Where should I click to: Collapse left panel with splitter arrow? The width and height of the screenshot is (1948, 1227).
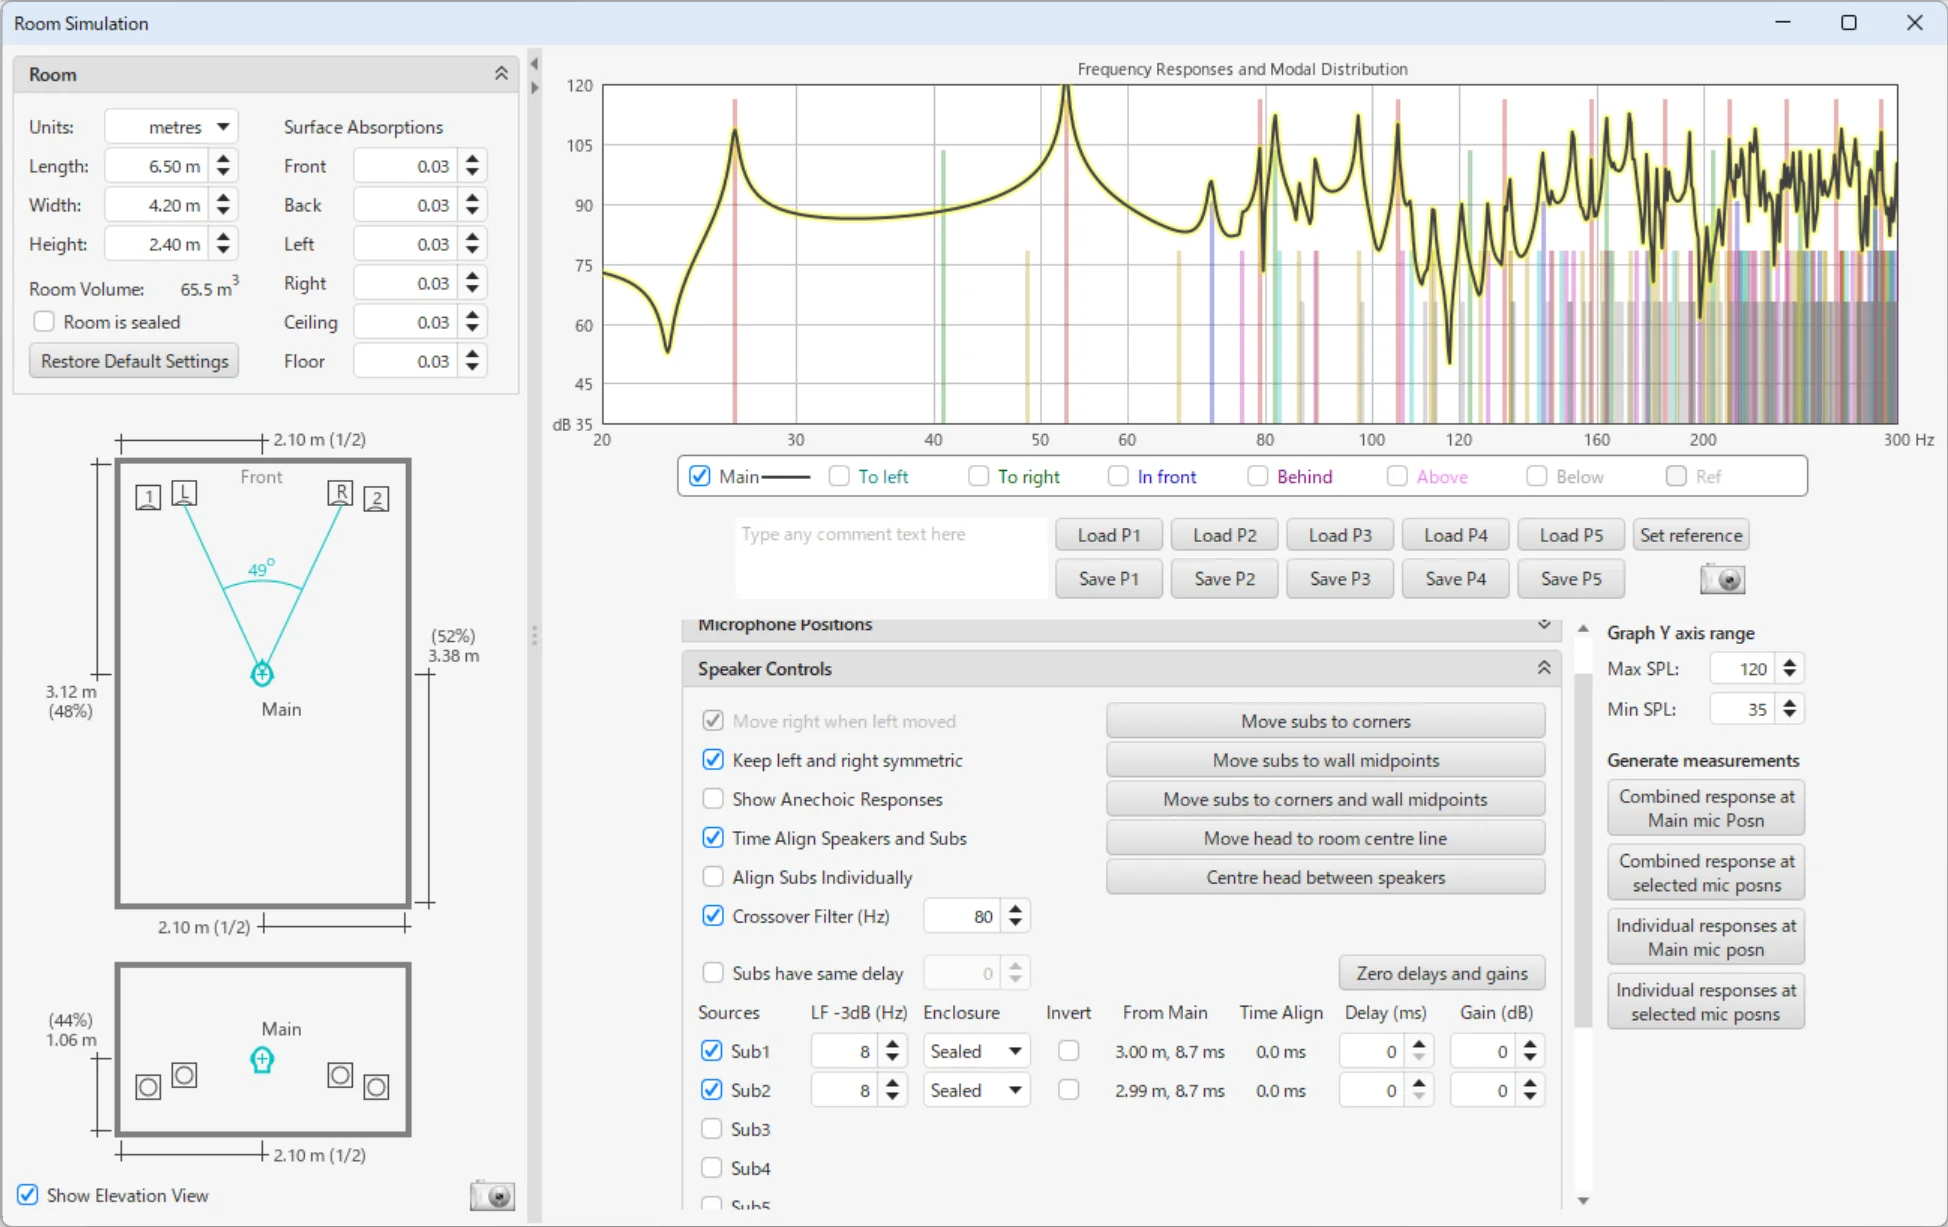point(534,64)
